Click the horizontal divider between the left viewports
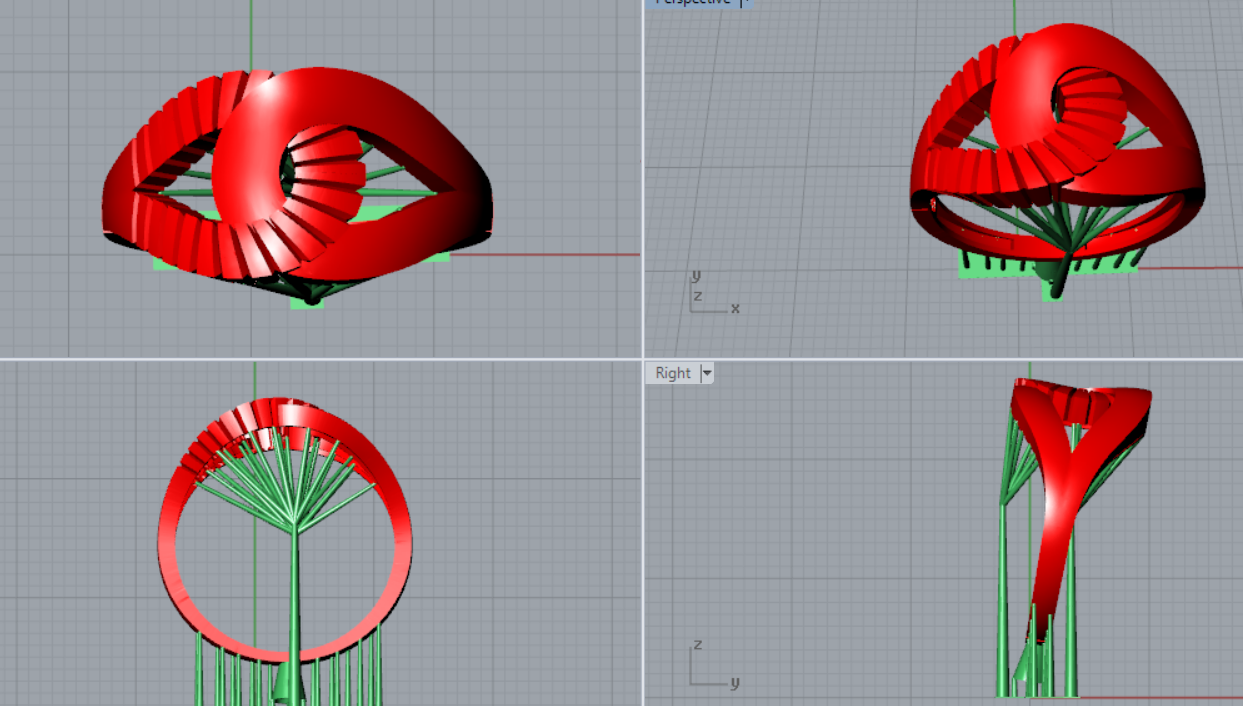This screenshot has width=1243, height=706. click(x=320, y=359)
